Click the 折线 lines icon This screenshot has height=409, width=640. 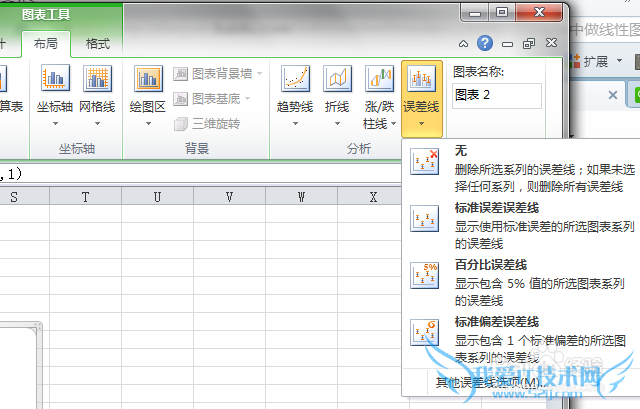click(337, 78)
